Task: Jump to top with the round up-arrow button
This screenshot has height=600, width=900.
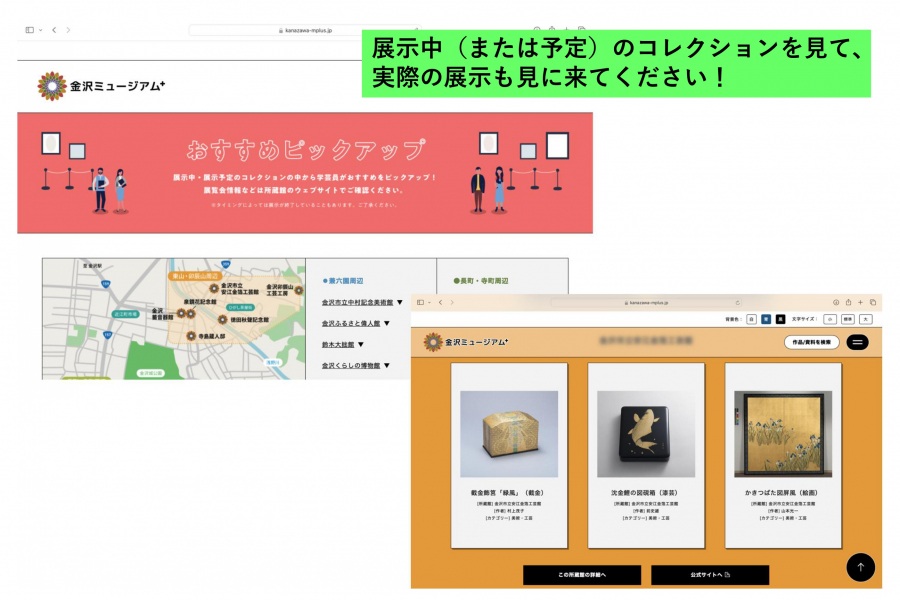Action: click(860, 567)
